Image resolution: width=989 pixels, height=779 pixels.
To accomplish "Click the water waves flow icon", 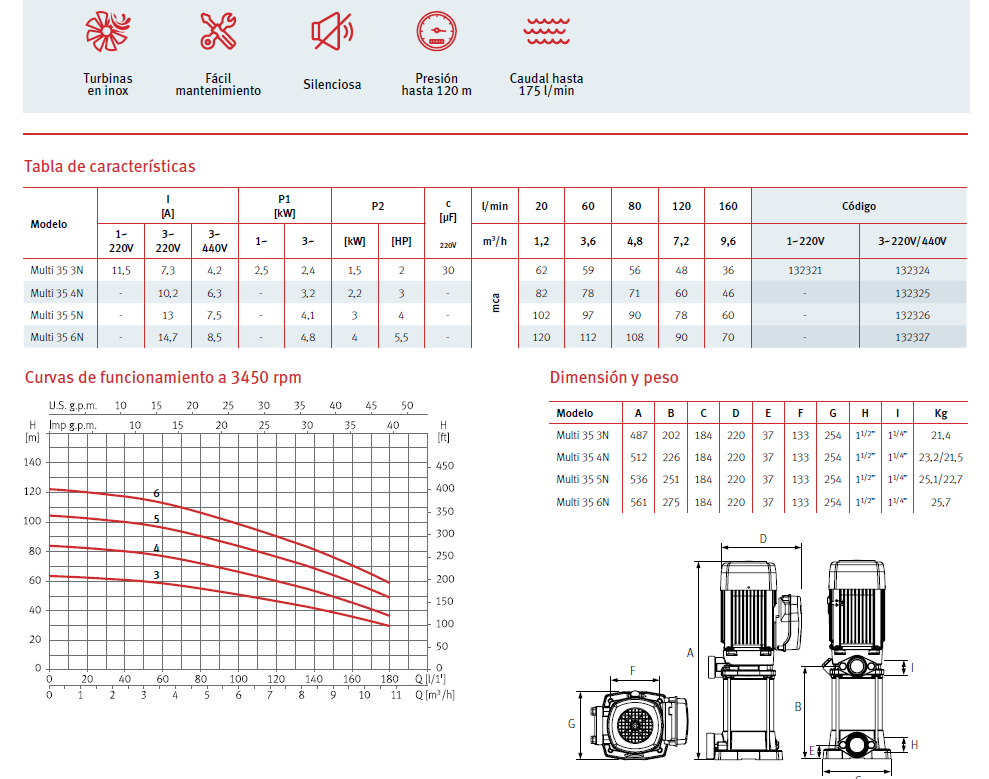I will pos(546,31).
